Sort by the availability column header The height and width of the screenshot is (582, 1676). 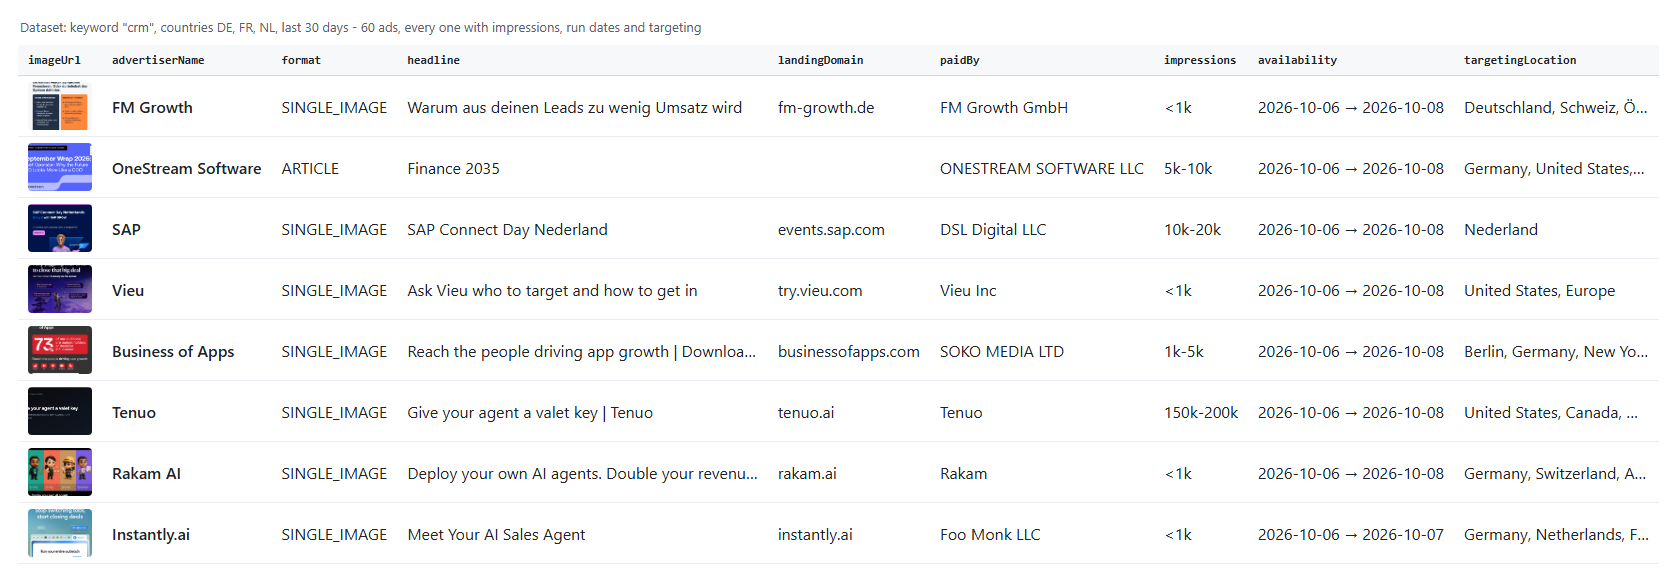[x=1297, y=60]
